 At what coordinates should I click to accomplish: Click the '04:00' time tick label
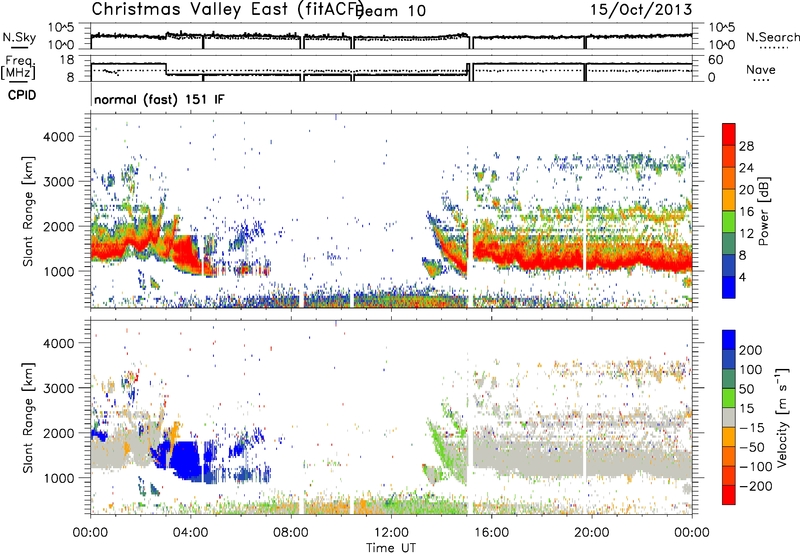pyautogui.click(x=191, y=533)
